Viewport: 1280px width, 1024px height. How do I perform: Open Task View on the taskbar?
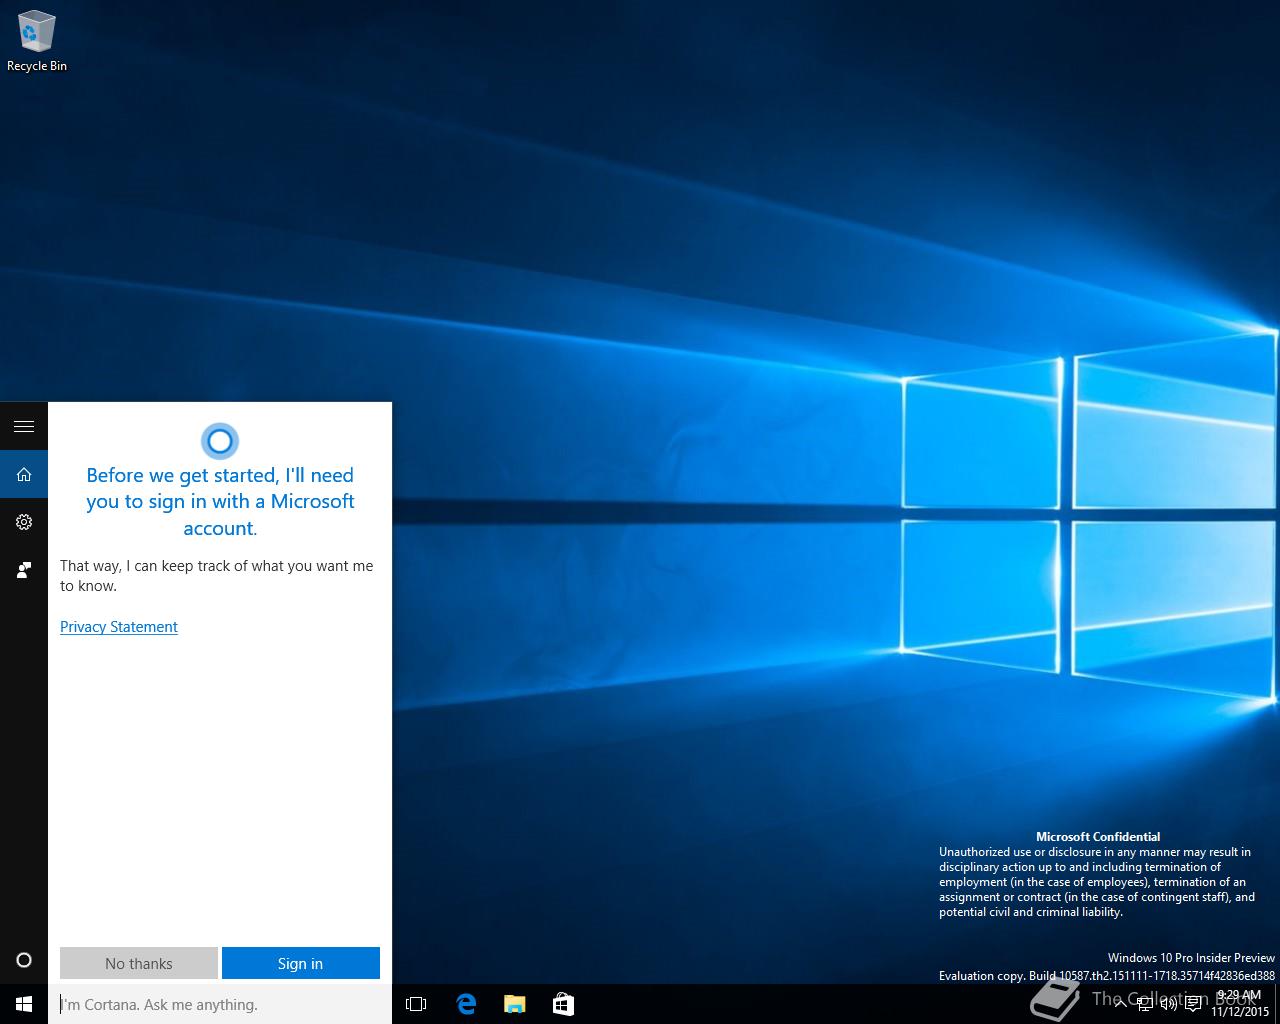416,1004
